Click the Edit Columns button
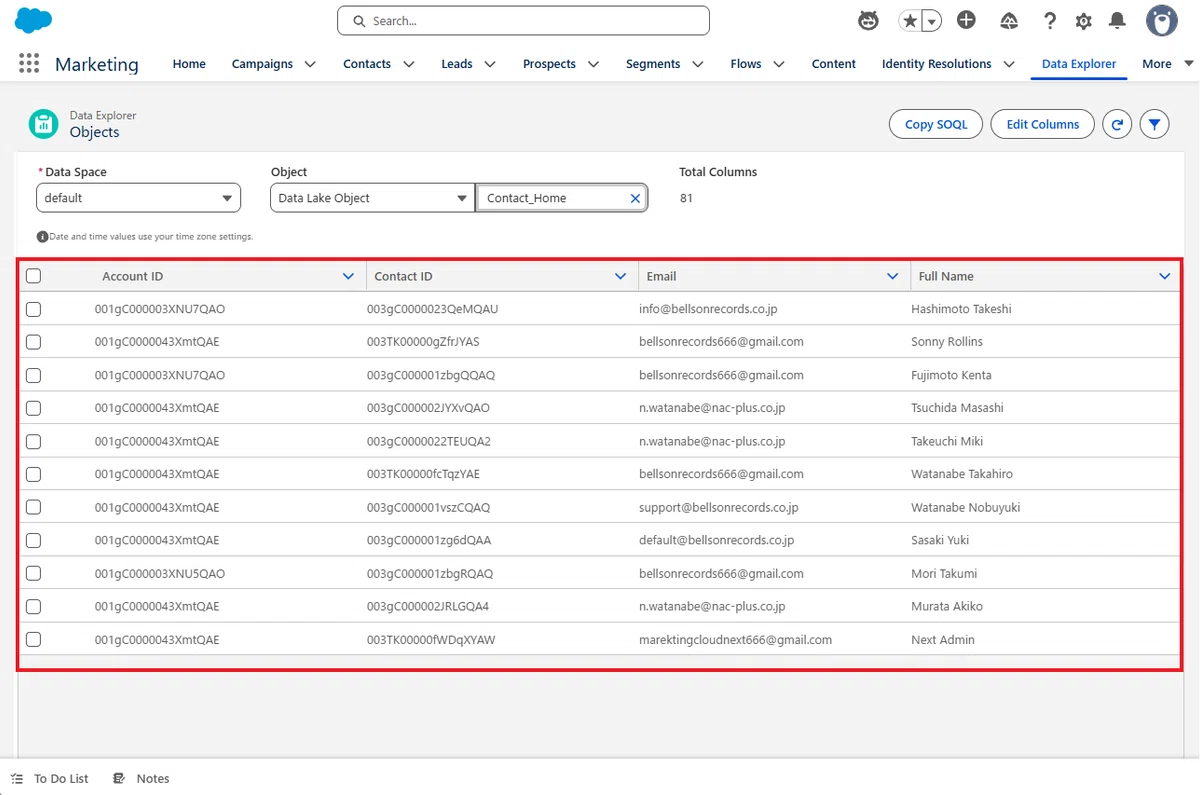Image resolution: width=1200 pixels, height=795 pixels. (1043, 124)
